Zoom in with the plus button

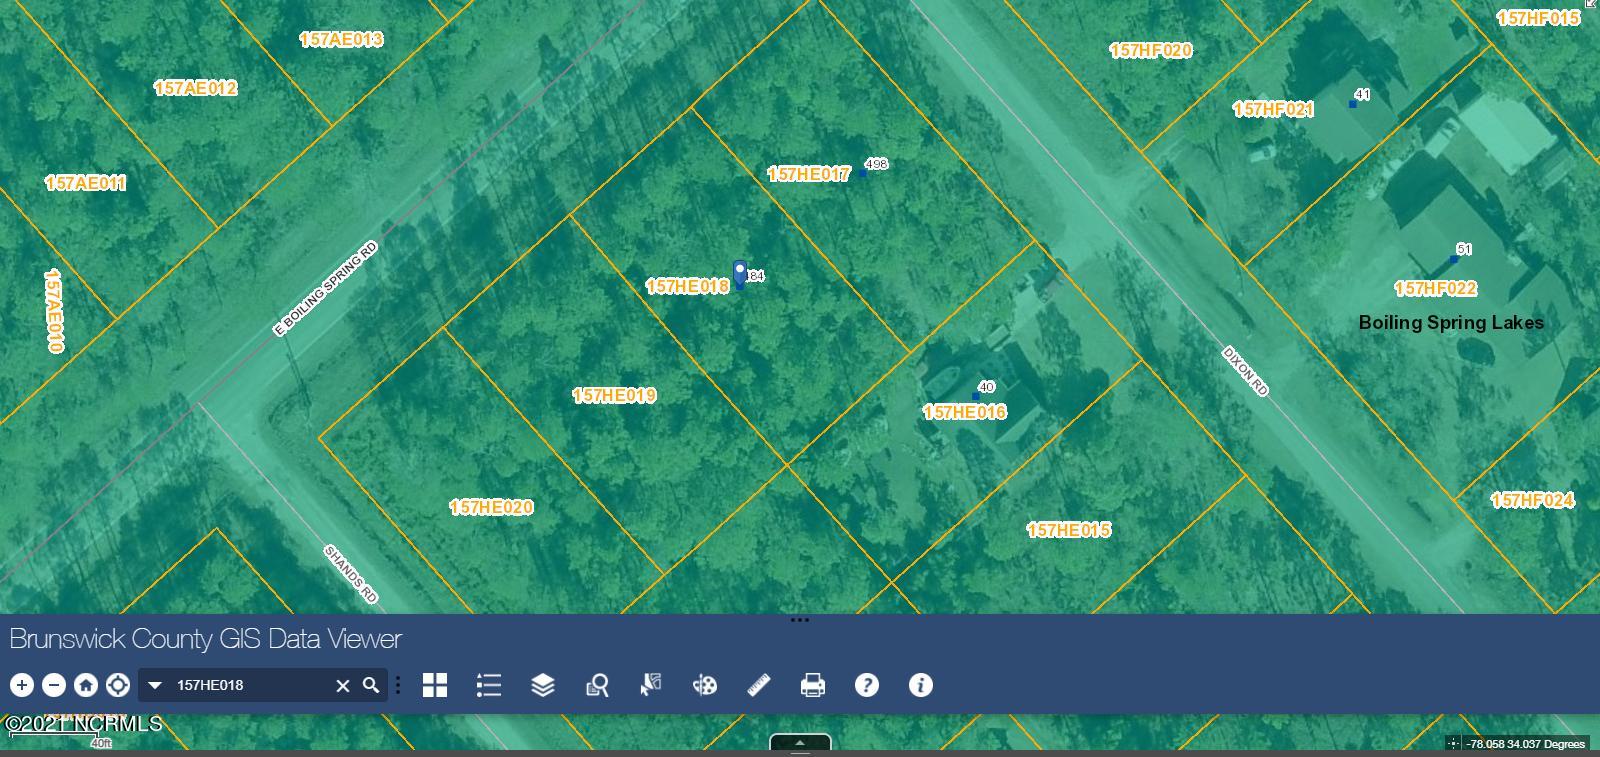(x=22, y=685)
